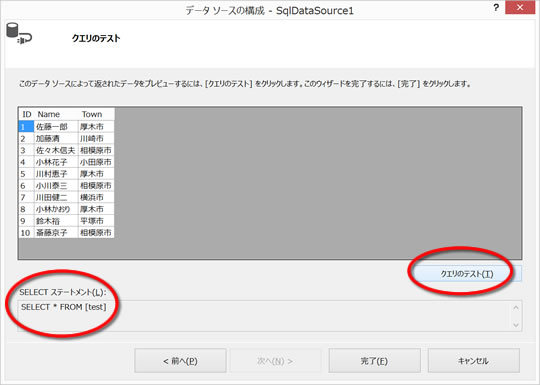This screenshot has width=540, height=385.
Task: Click the database data source icon
Action: (19, 34)
